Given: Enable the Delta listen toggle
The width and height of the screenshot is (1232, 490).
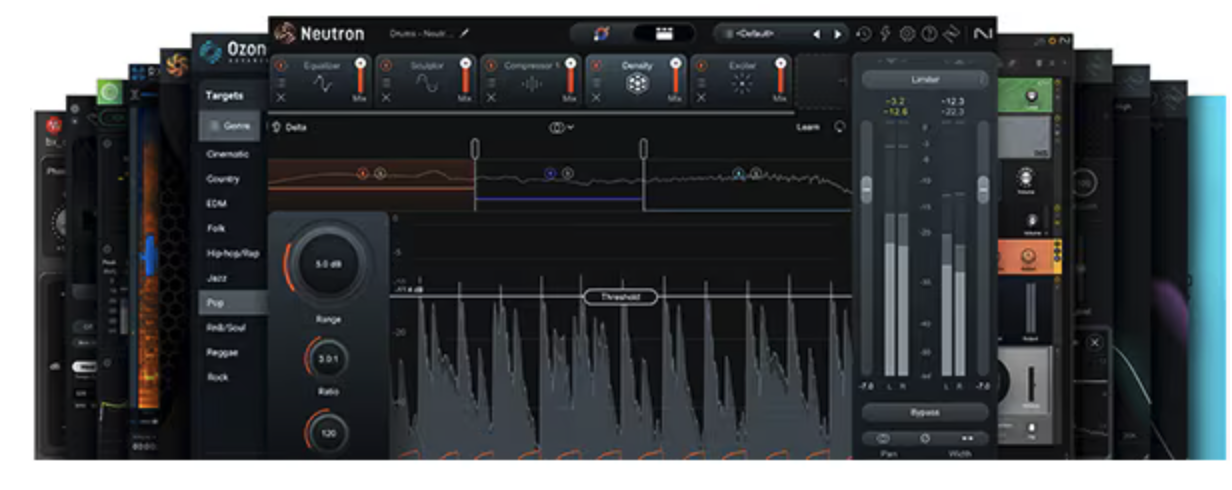Looking at the screenshot, I should point(289,128).
